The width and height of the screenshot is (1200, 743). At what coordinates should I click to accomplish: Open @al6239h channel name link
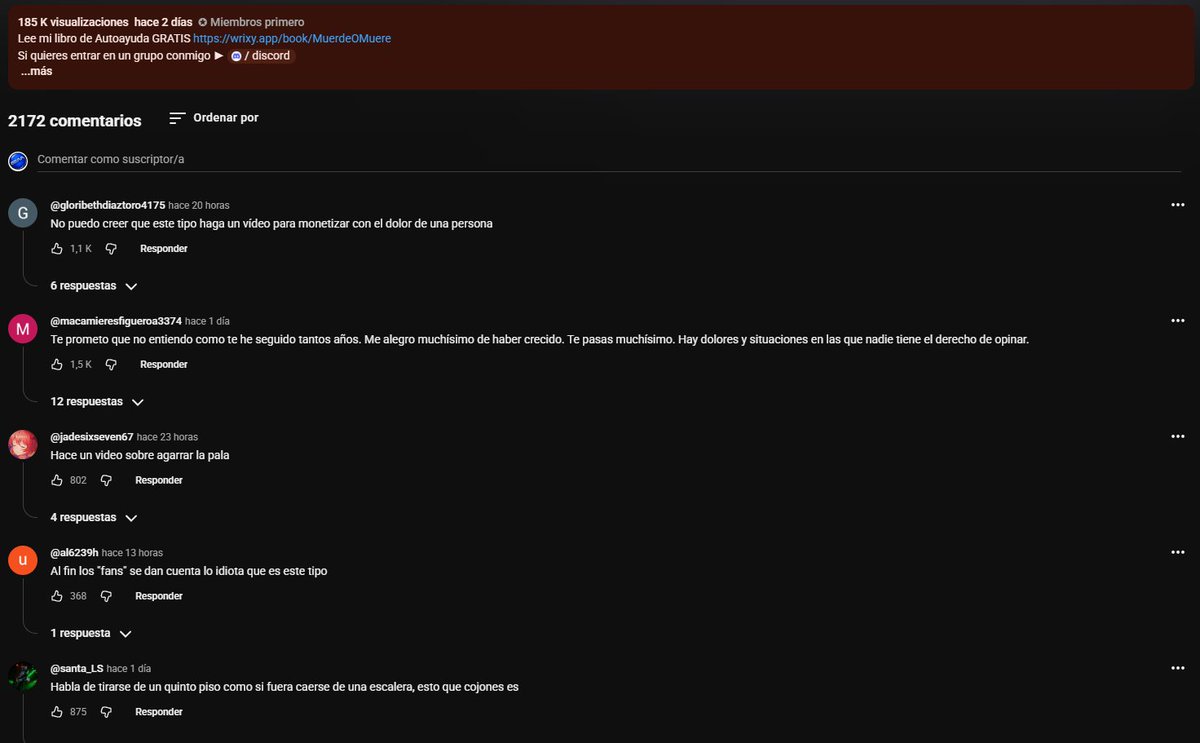(74, 553)
